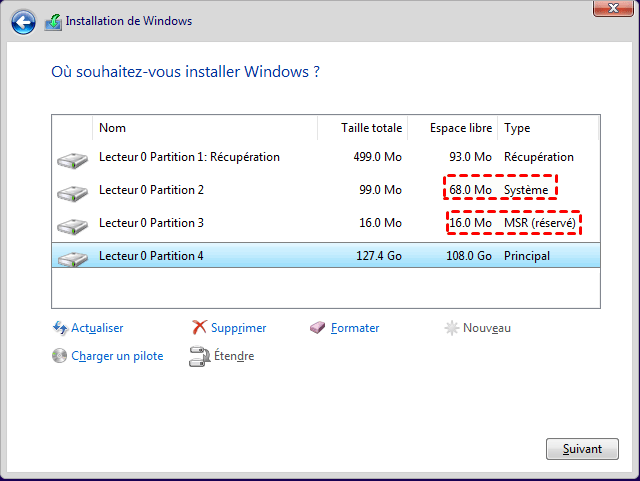Select Lecteur 0 Partition 3 row
This screenshot has height=481, width=640.
tap(326, 223)
